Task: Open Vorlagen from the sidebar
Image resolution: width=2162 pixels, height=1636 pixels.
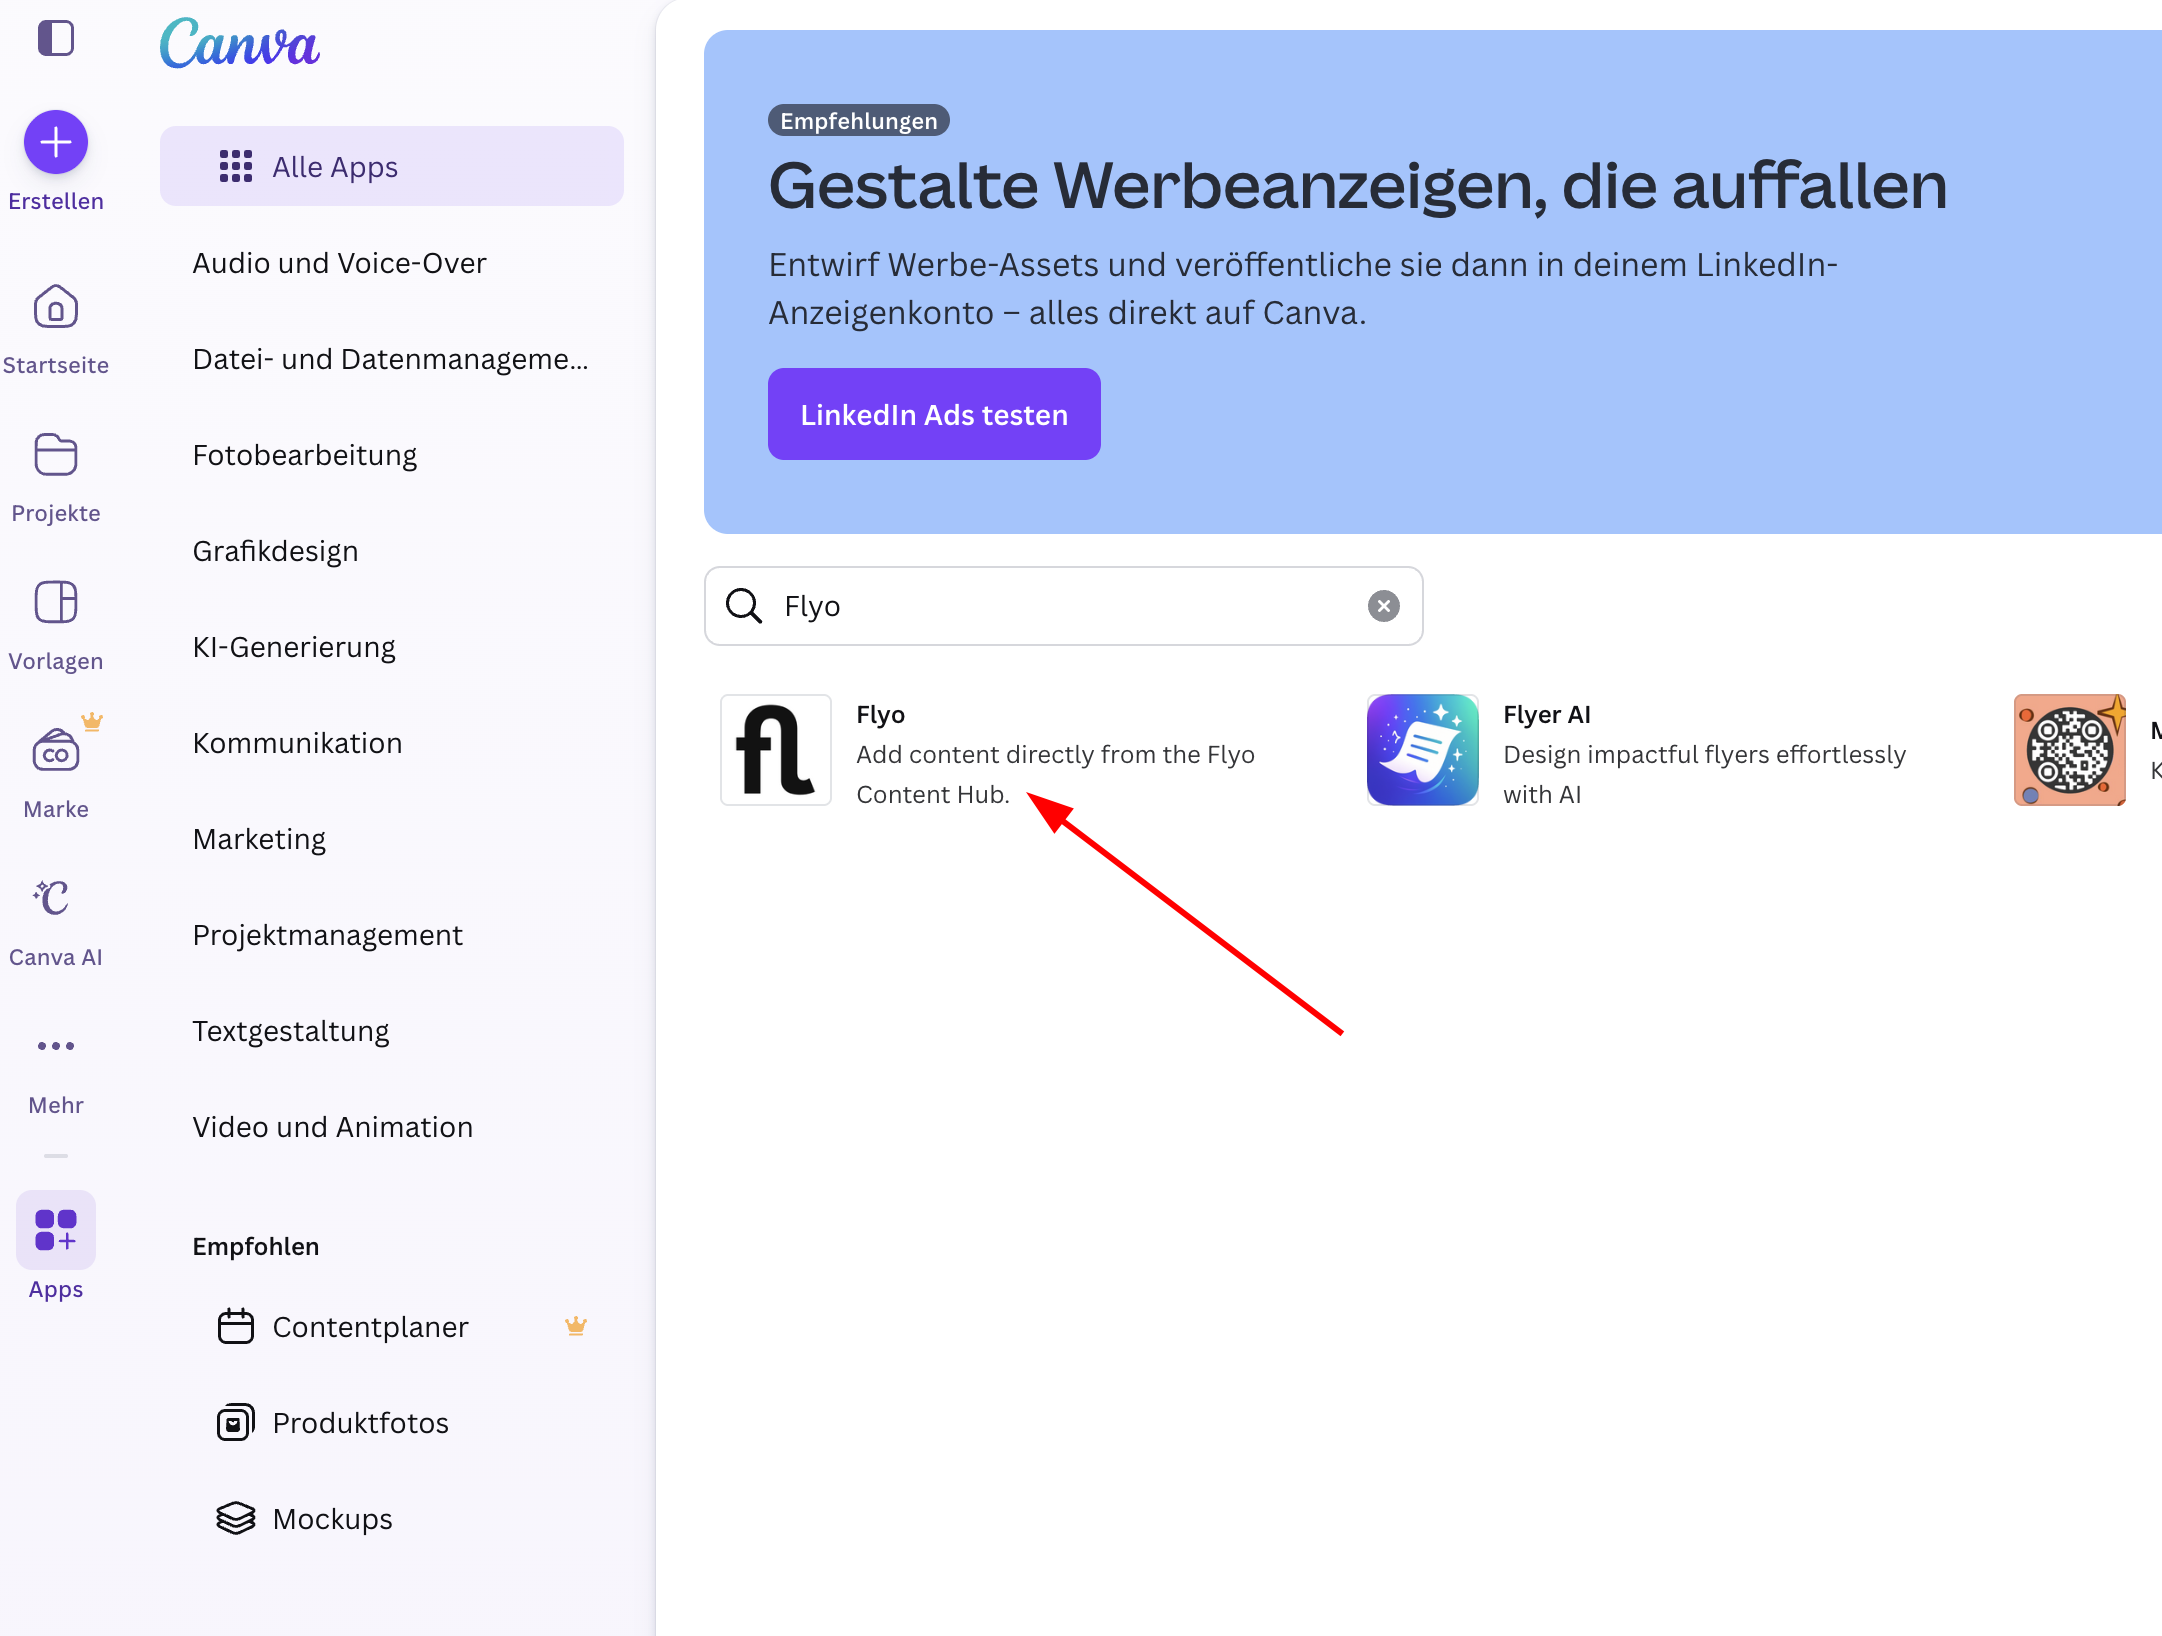Action: [55, 603]
